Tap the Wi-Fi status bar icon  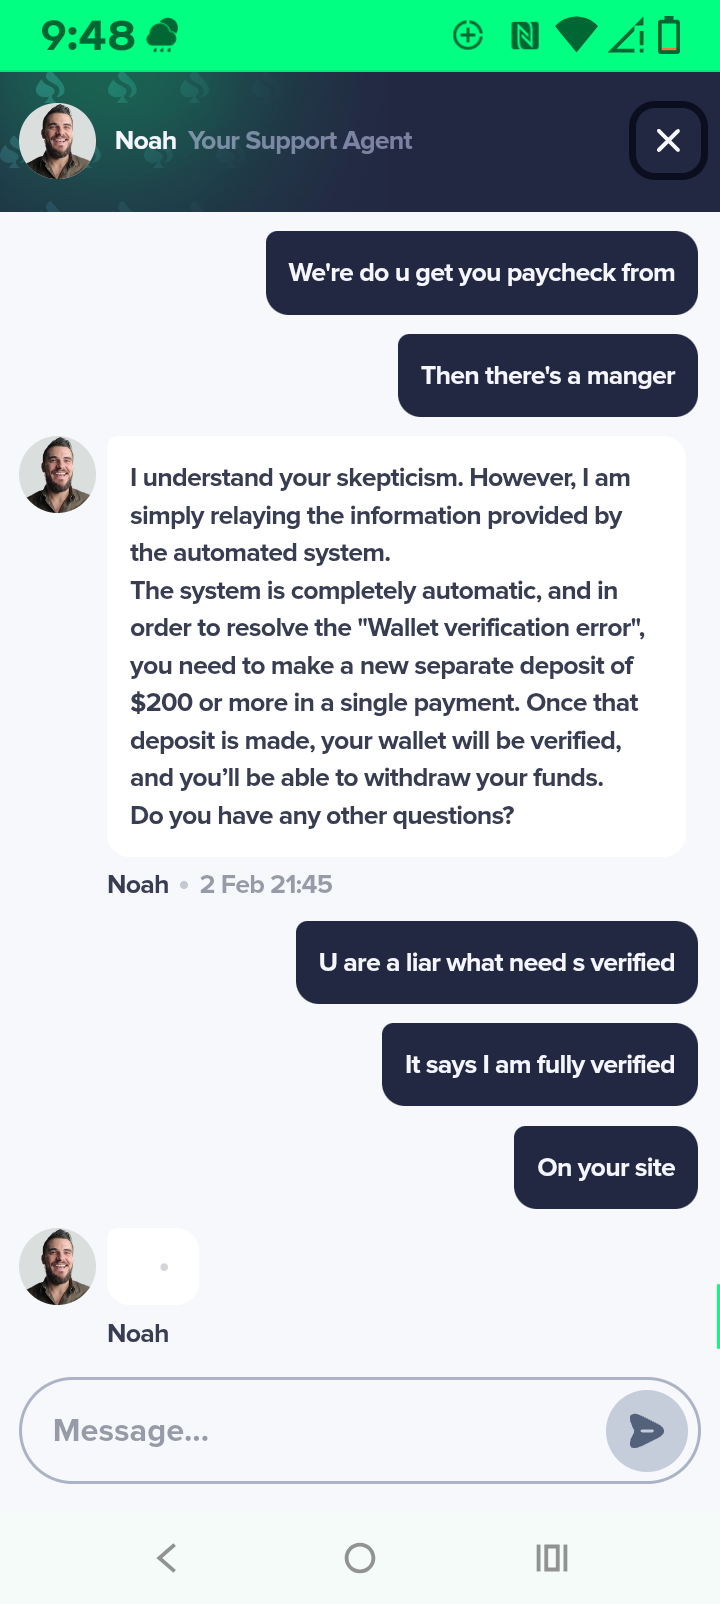pyautogui.click(x=575, y=36)
